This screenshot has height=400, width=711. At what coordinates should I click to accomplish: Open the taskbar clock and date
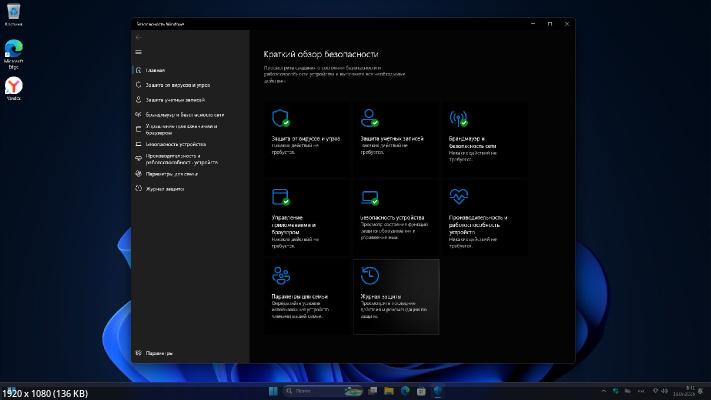pos(684,391)
